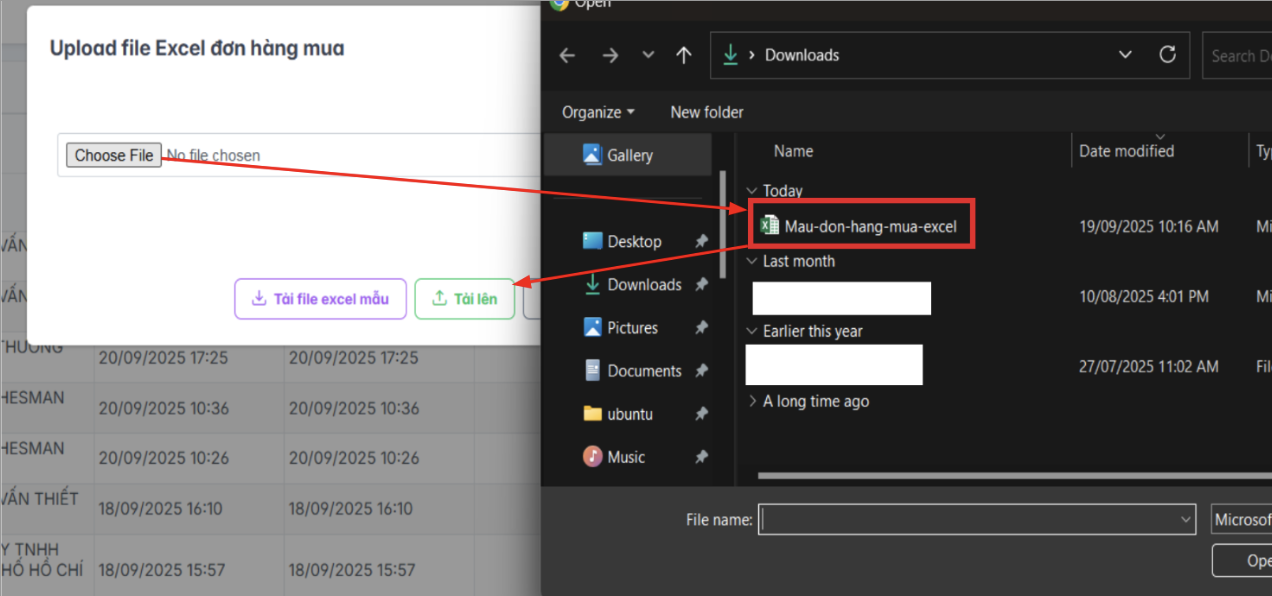Click the upload icon inside Tài lên button
The width and height of the screenshot is (1272, 596).
(x=440, y=298)
